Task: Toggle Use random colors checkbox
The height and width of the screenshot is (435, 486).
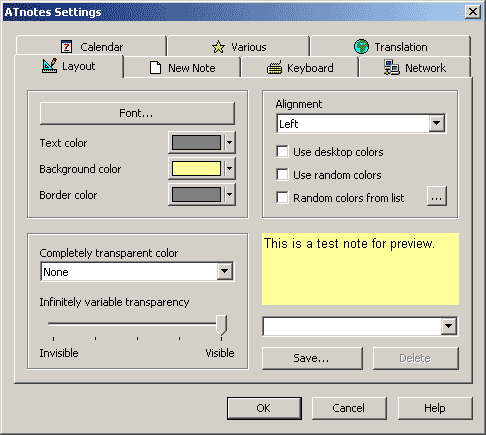Action: [x=282, y=175]
